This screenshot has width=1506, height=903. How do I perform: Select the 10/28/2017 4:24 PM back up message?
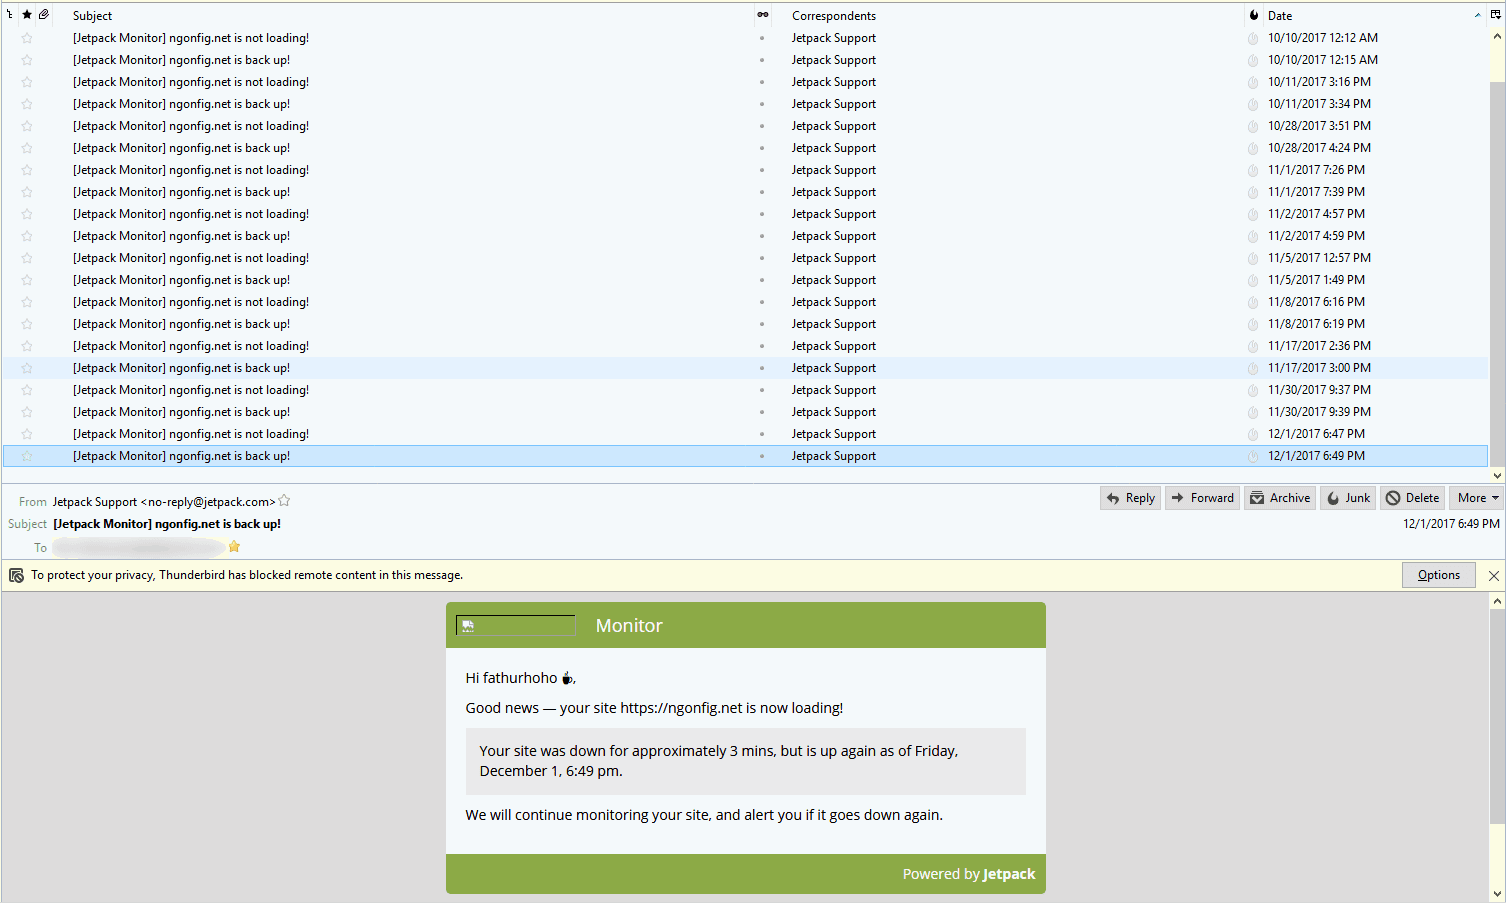pos(745,148)
